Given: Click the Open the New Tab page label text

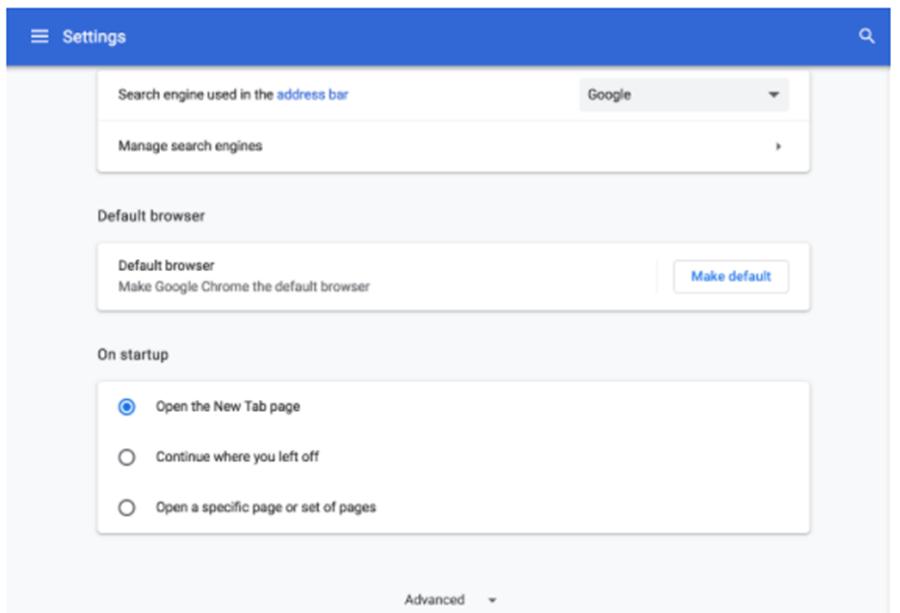Looking at the screenshot, I should click(227, 407).
